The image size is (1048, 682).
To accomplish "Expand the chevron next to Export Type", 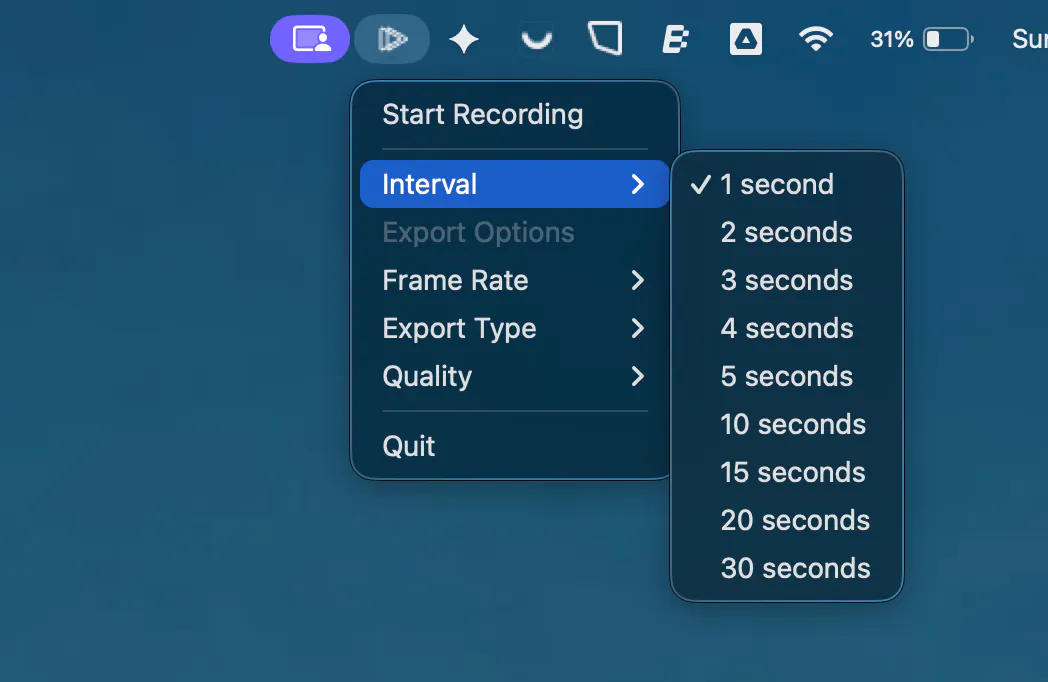I will 638,328.
